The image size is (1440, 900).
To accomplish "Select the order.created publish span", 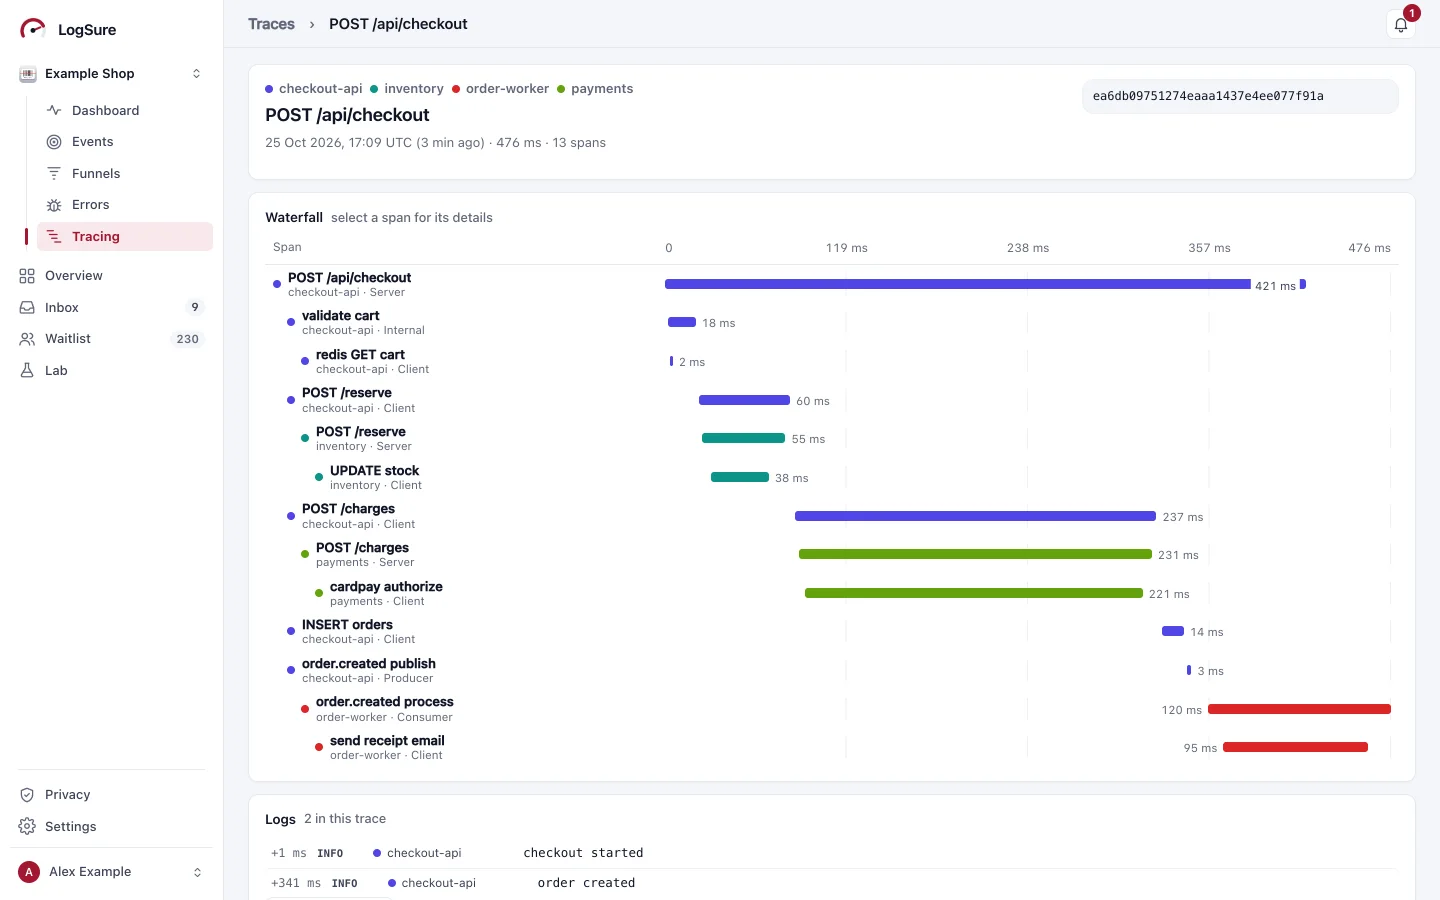I will tap(832, 671).
